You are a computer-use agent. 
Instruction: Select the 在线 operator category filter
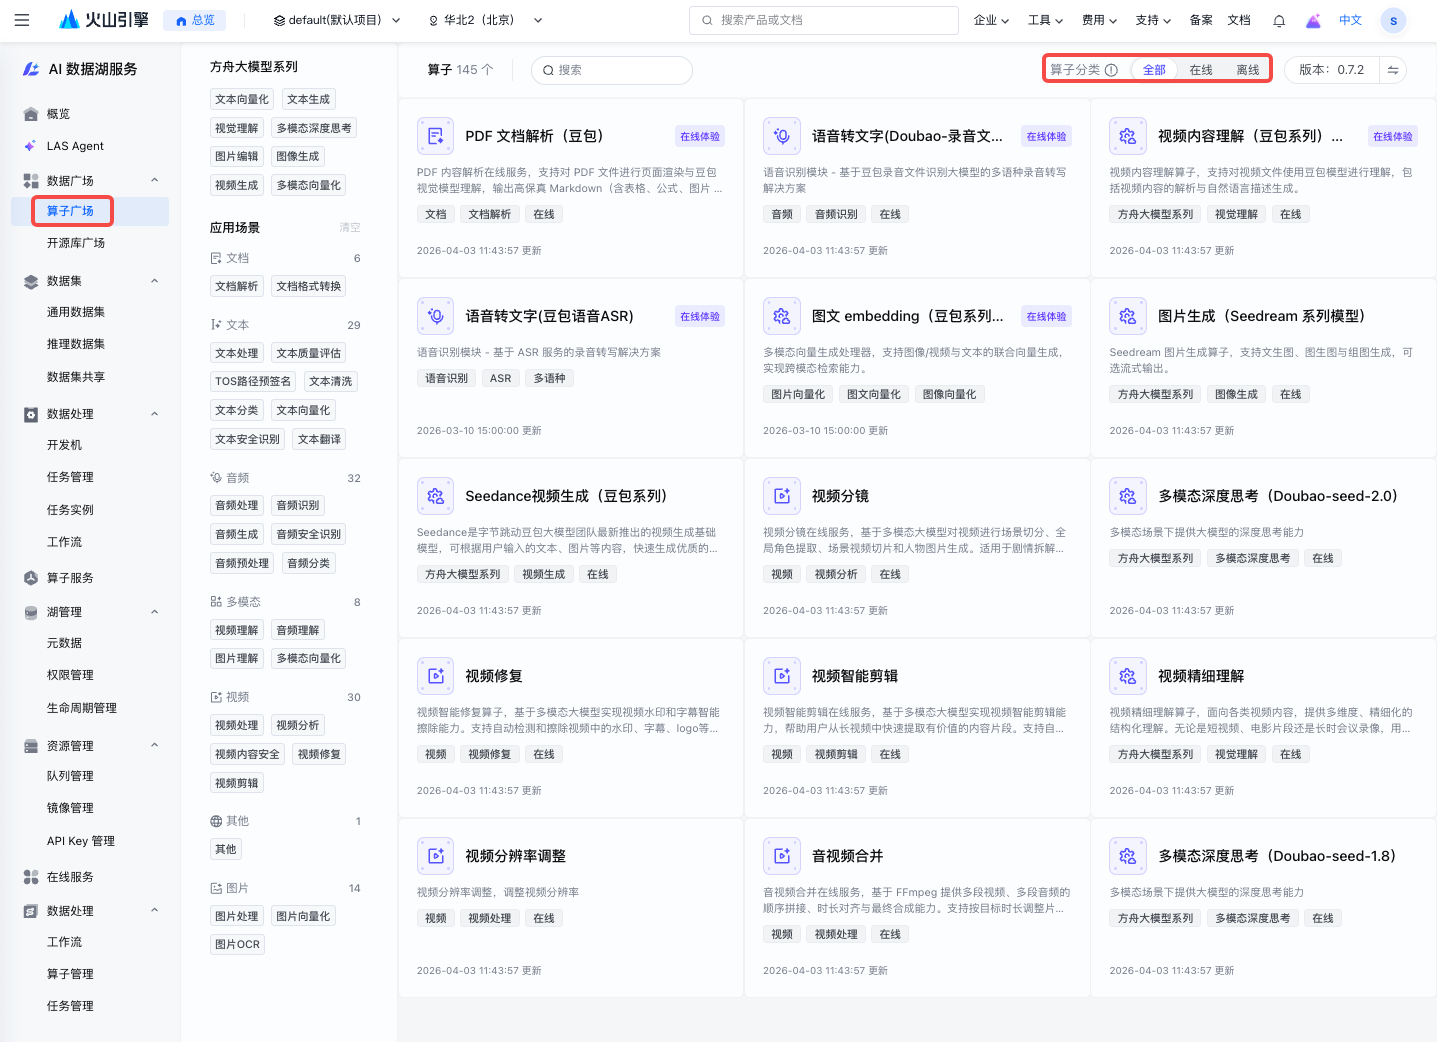click(1201, 70)
